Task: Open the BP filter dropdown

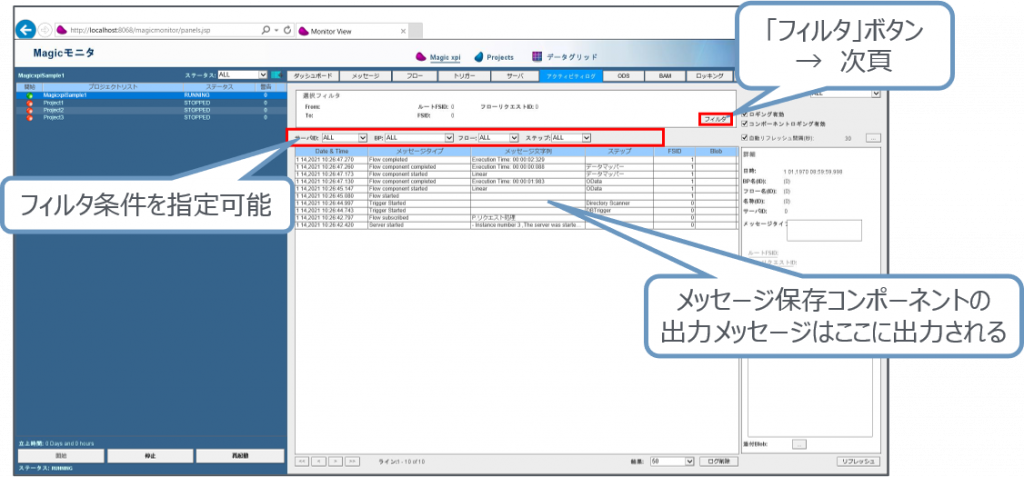Action: (x=419, y=137)
